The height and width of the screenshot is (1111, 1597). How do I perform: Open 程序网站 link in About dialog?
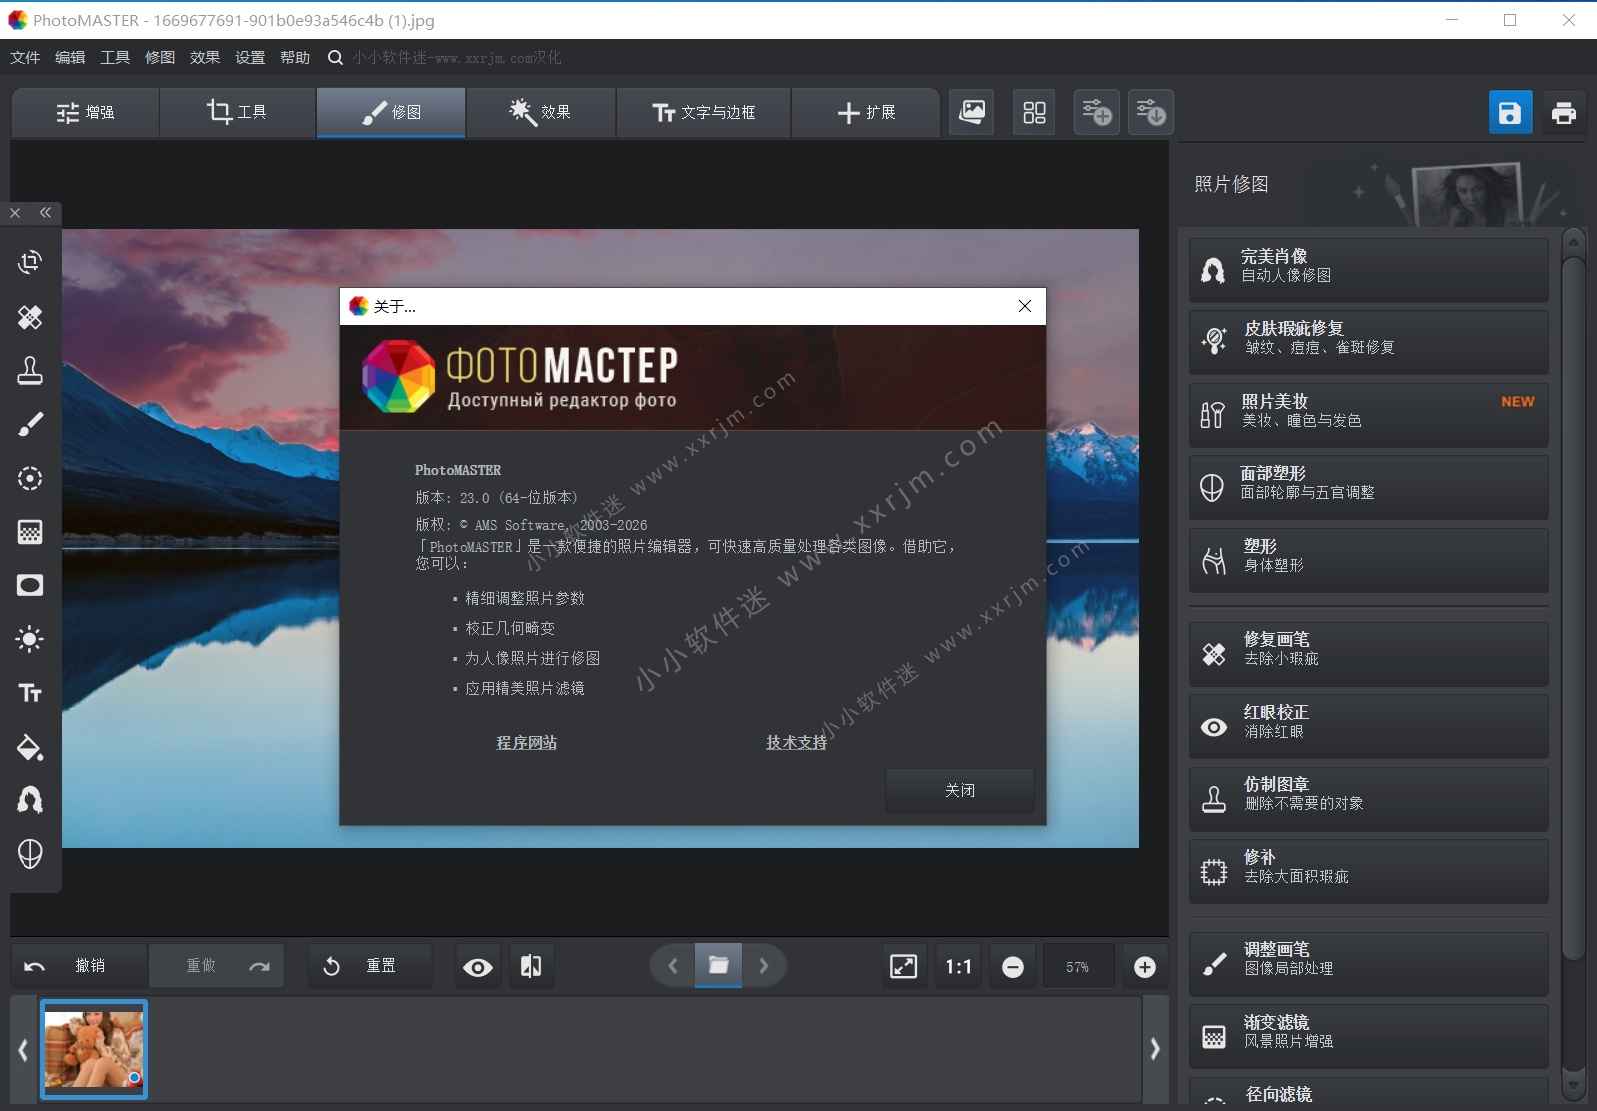[x=527, y=743]
